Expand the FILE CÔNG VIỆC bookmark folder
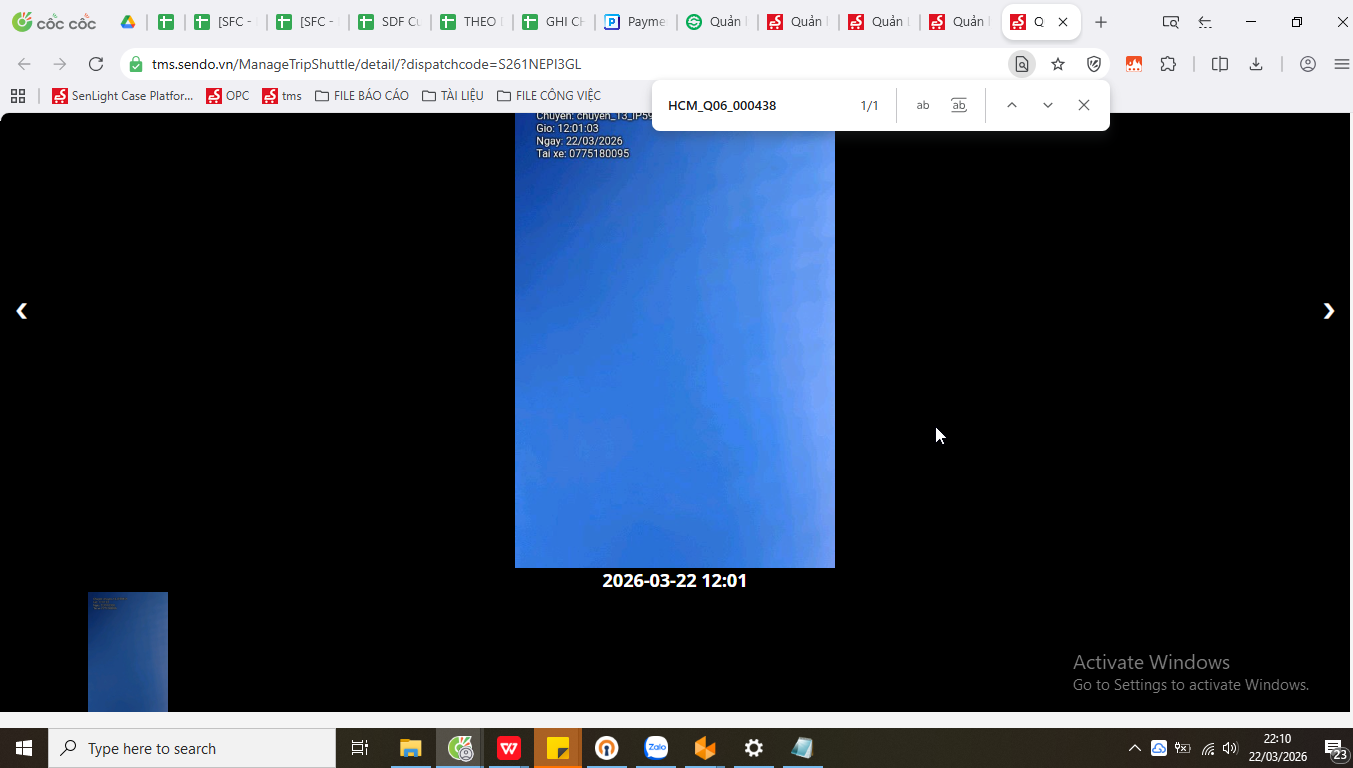 (x=549, y=96)
